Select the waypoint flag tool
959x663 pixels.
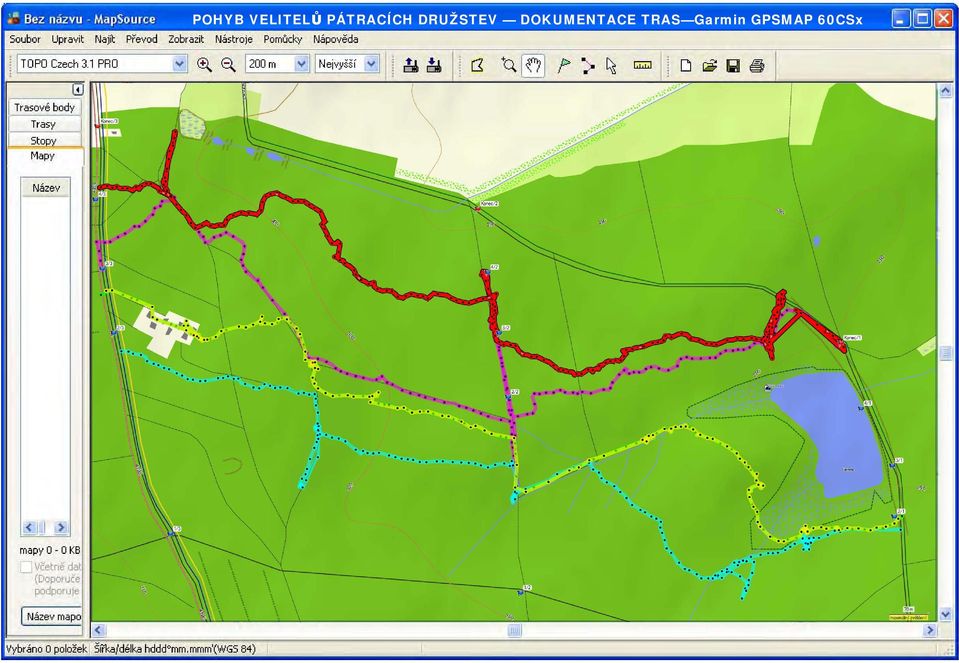tap(563, 65)
